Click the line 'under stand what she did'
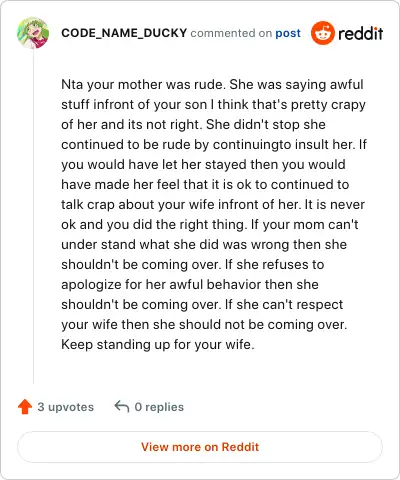This screenshot has width=400, height=480. [x=204, y=245]
